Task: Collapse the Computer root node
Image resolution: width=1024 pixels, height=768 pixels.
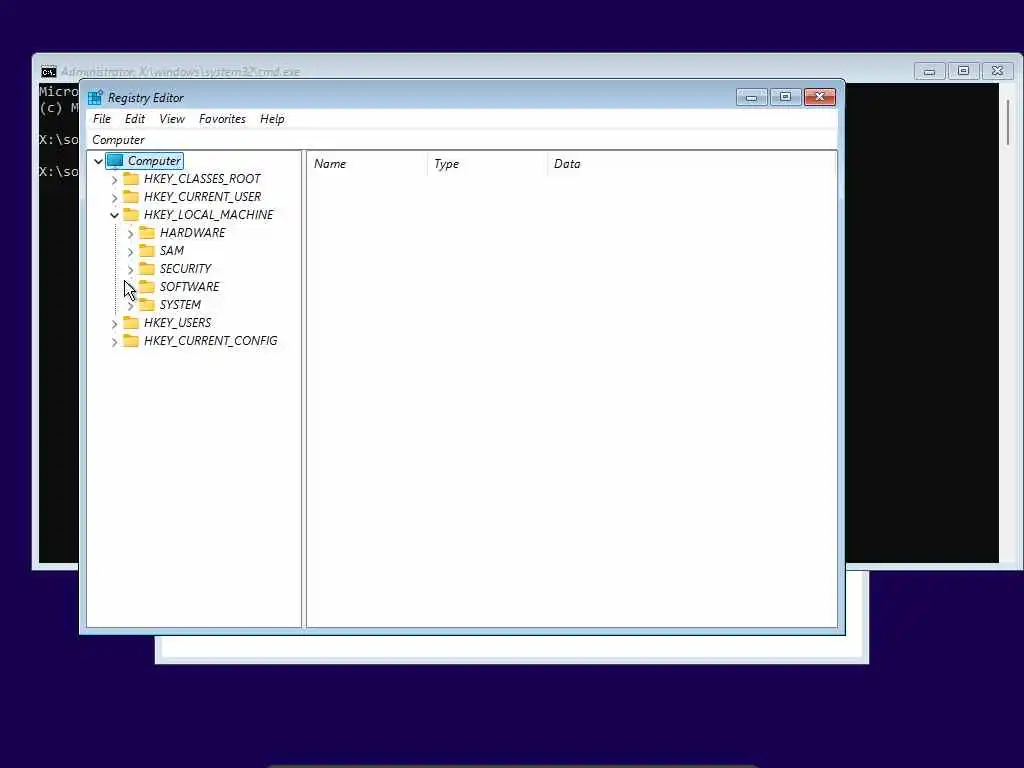Action: point(98,161)
